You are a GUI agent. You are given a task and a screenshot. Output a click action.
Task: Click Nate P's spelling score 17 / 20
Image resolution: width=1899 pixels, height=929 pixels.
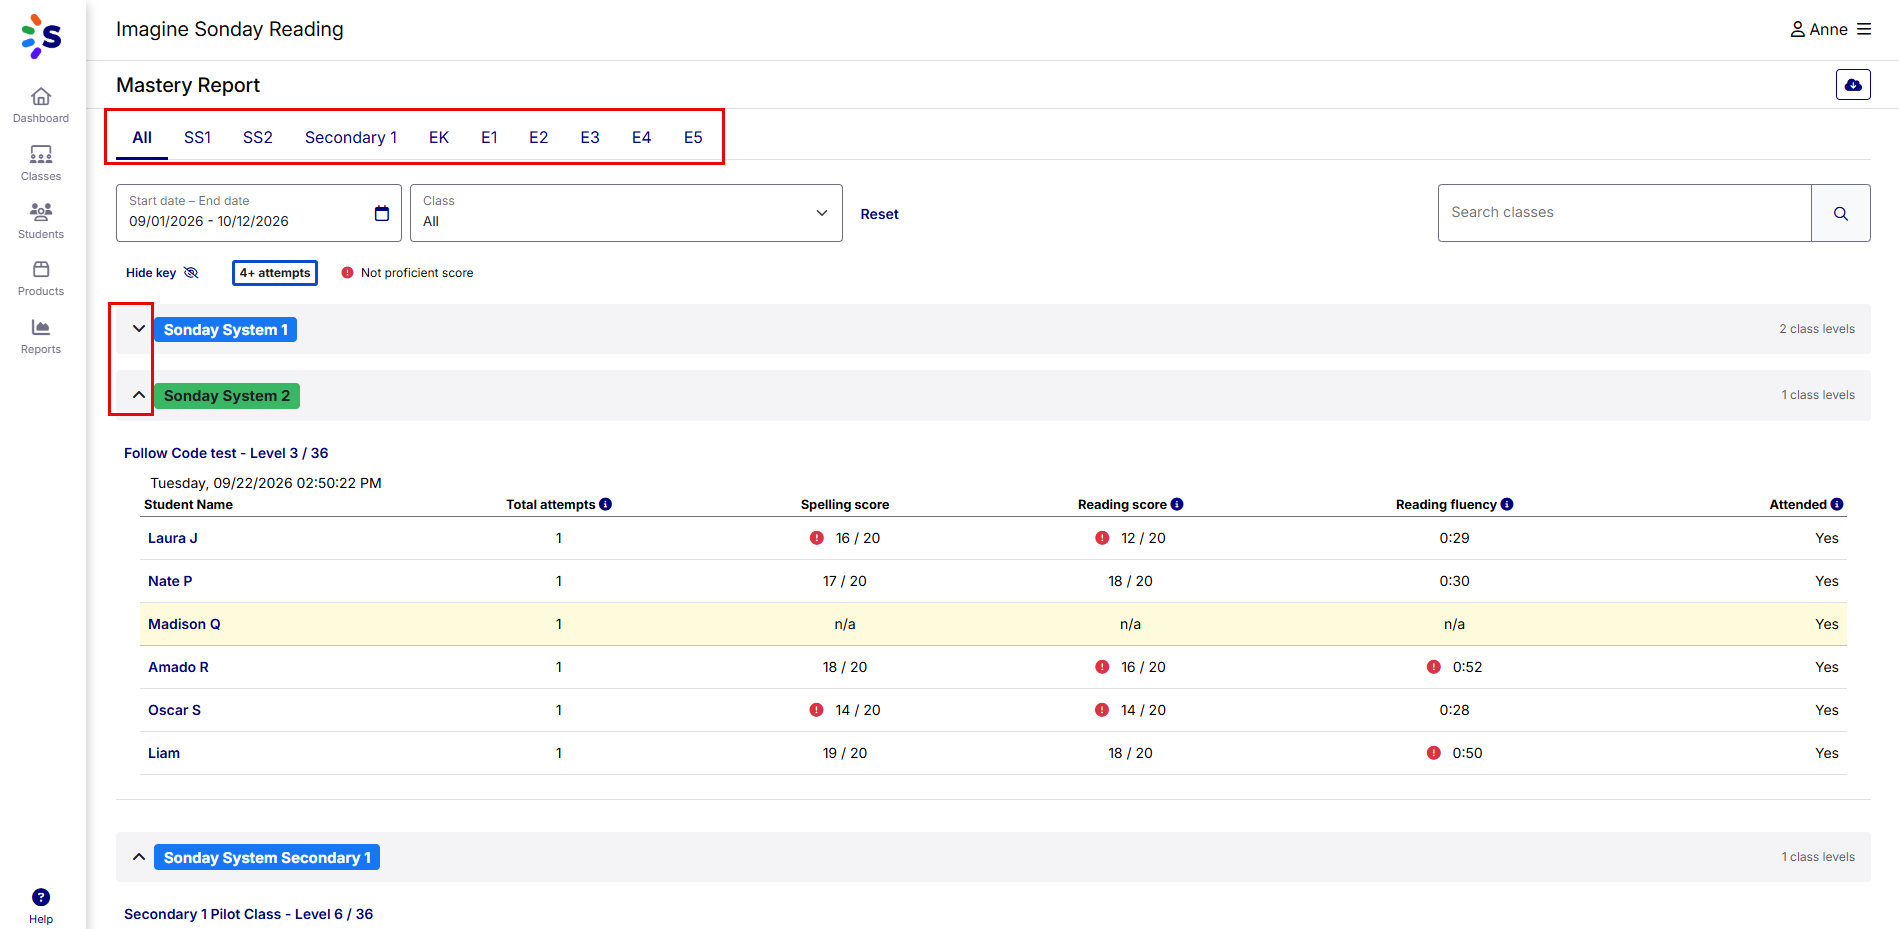845,581
